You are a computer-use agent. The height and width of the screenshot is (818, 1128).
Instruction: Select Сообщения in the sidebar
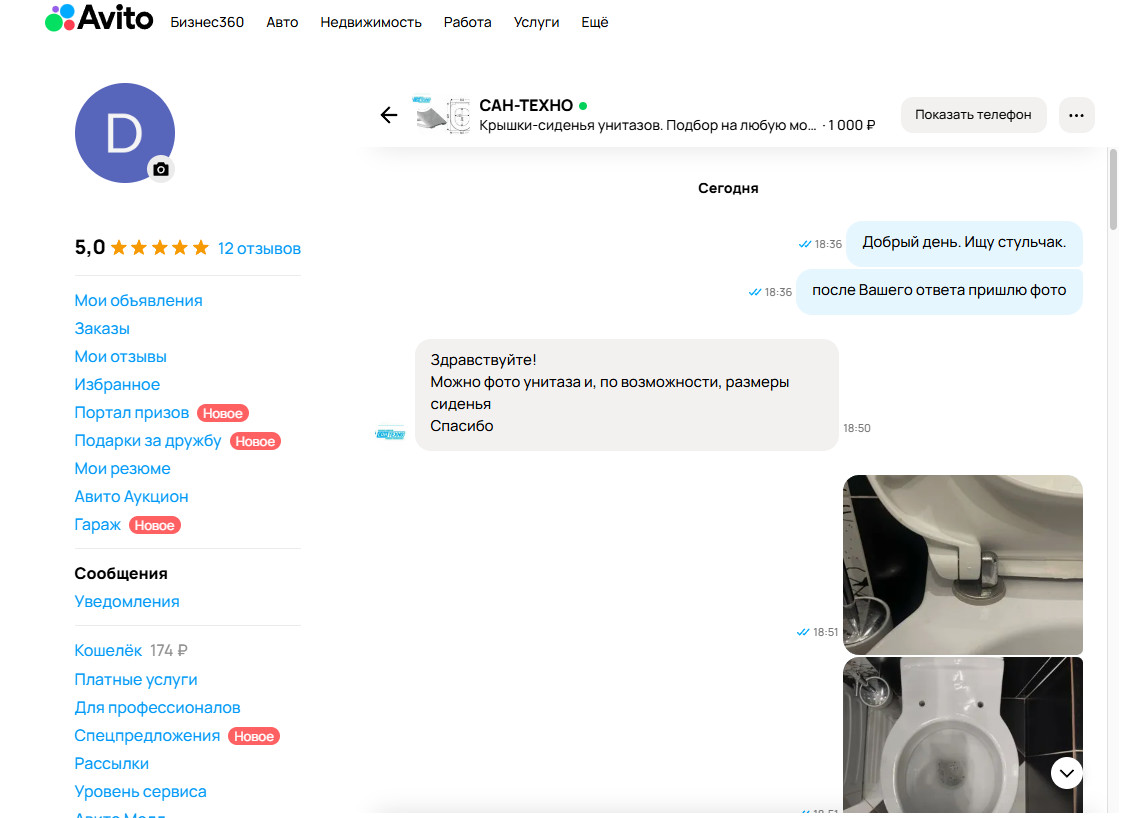[x=121, y=573]
